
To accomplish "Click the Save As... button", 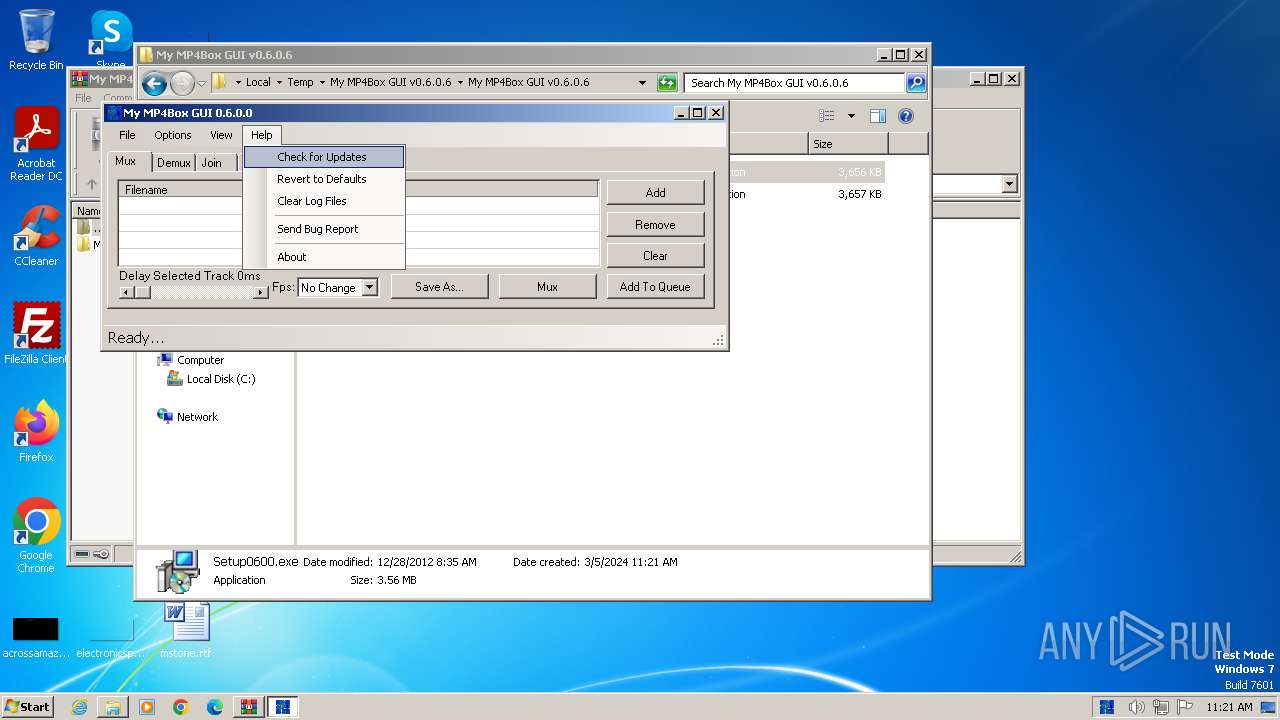I will [439, 287].
